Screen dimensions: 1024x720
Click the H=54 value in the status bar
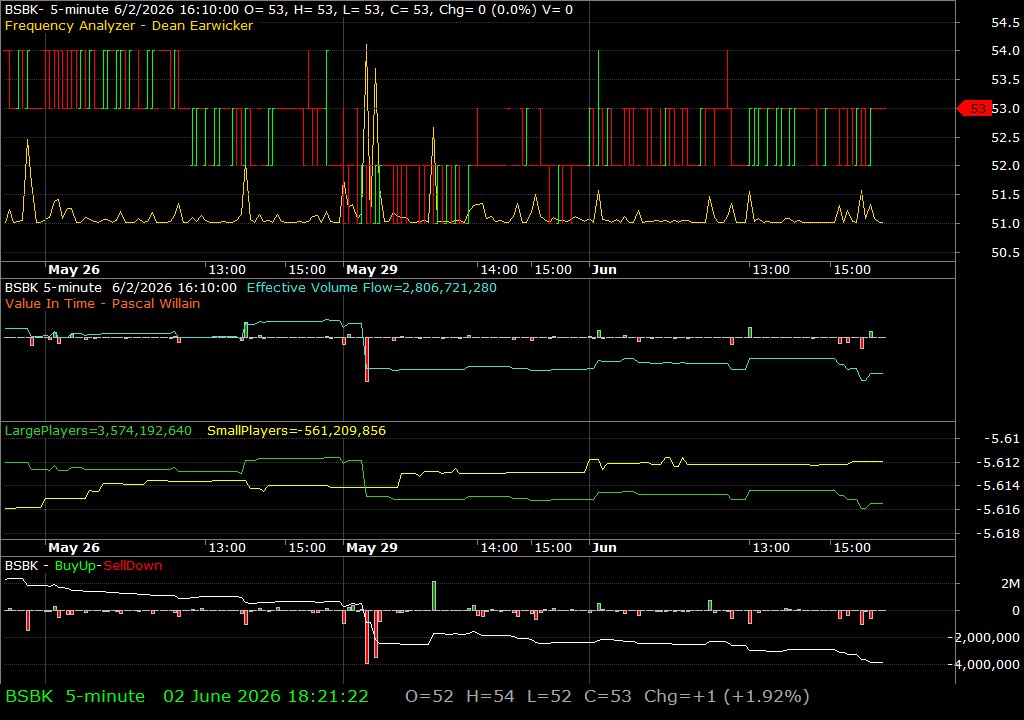click(x=490, y=696)
